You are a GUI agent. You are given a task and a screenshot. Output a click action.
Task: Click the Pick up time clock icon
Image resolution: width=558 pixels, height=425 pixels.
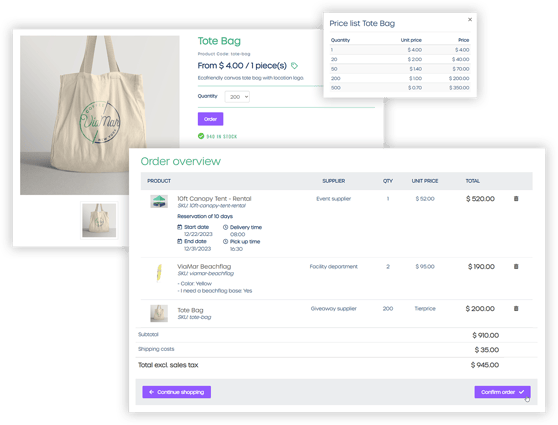click(225, 241)
